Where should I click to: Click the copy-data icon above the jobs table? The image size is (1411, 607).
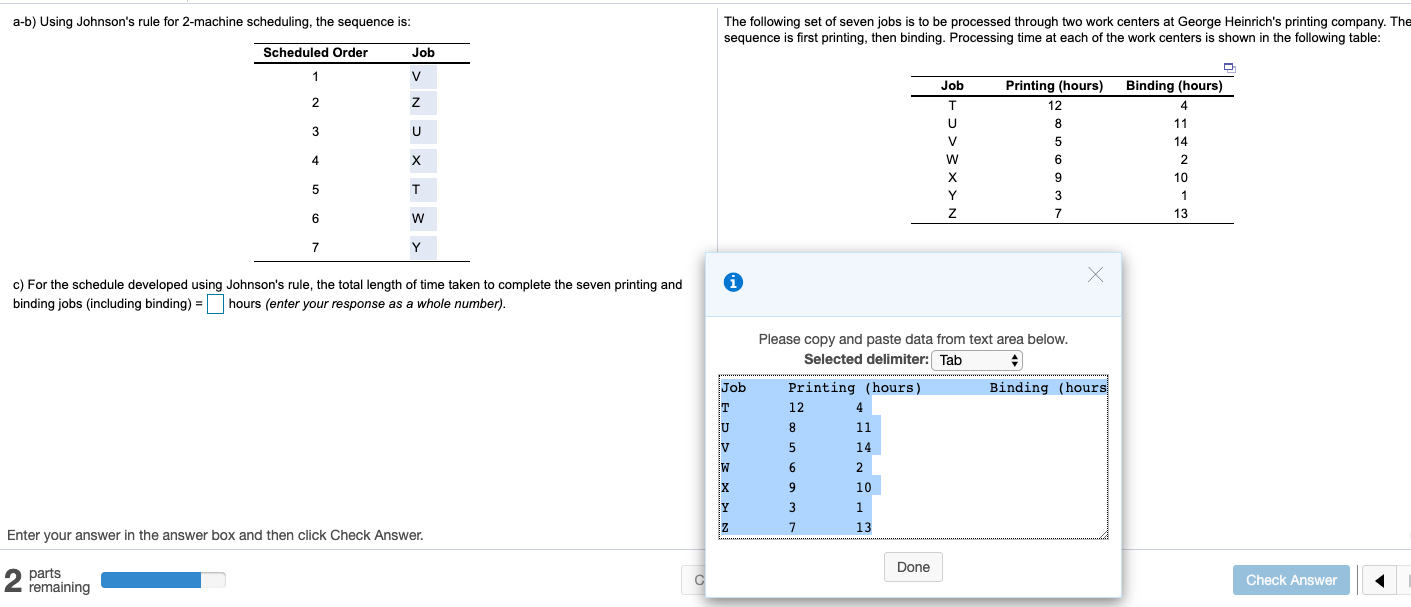coord(1228,67)
